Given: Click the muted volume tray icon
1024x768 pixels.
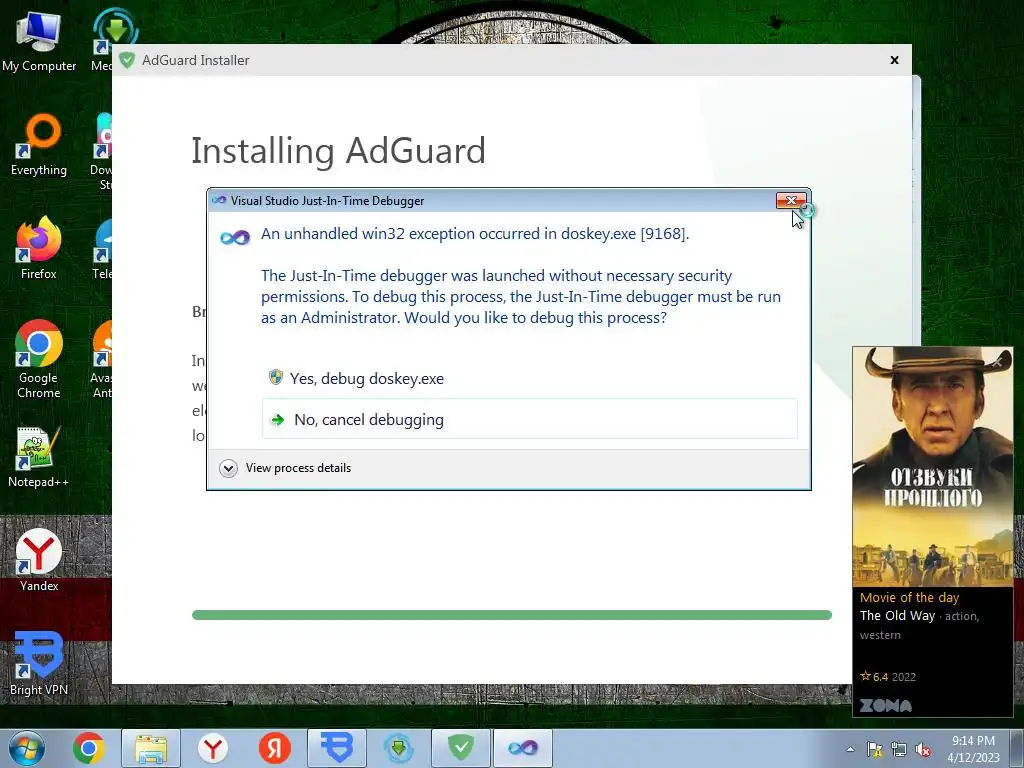Looking at the screenshot, I should [923, 749].
